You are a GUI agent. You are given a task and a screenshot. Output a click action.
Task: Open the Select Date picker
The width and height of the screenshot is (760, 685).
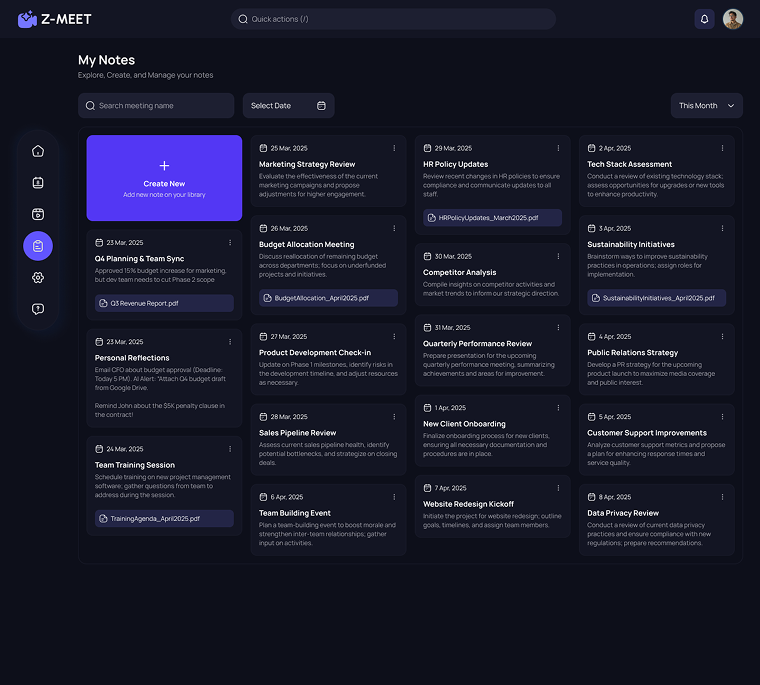click(288, 106)
